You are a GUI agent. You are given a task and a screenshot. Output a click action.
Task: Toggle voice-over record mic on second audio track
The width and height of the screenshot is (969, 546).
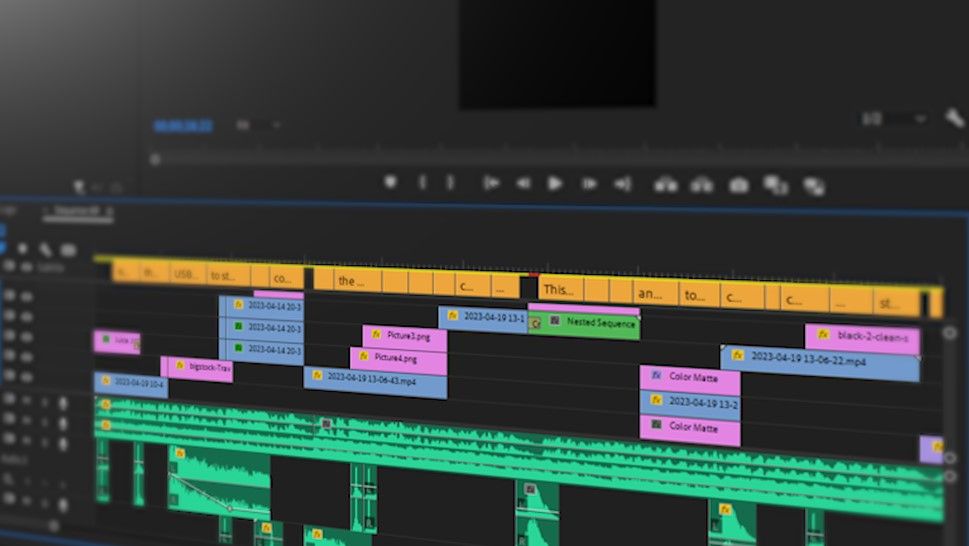[x=62, y=424]
